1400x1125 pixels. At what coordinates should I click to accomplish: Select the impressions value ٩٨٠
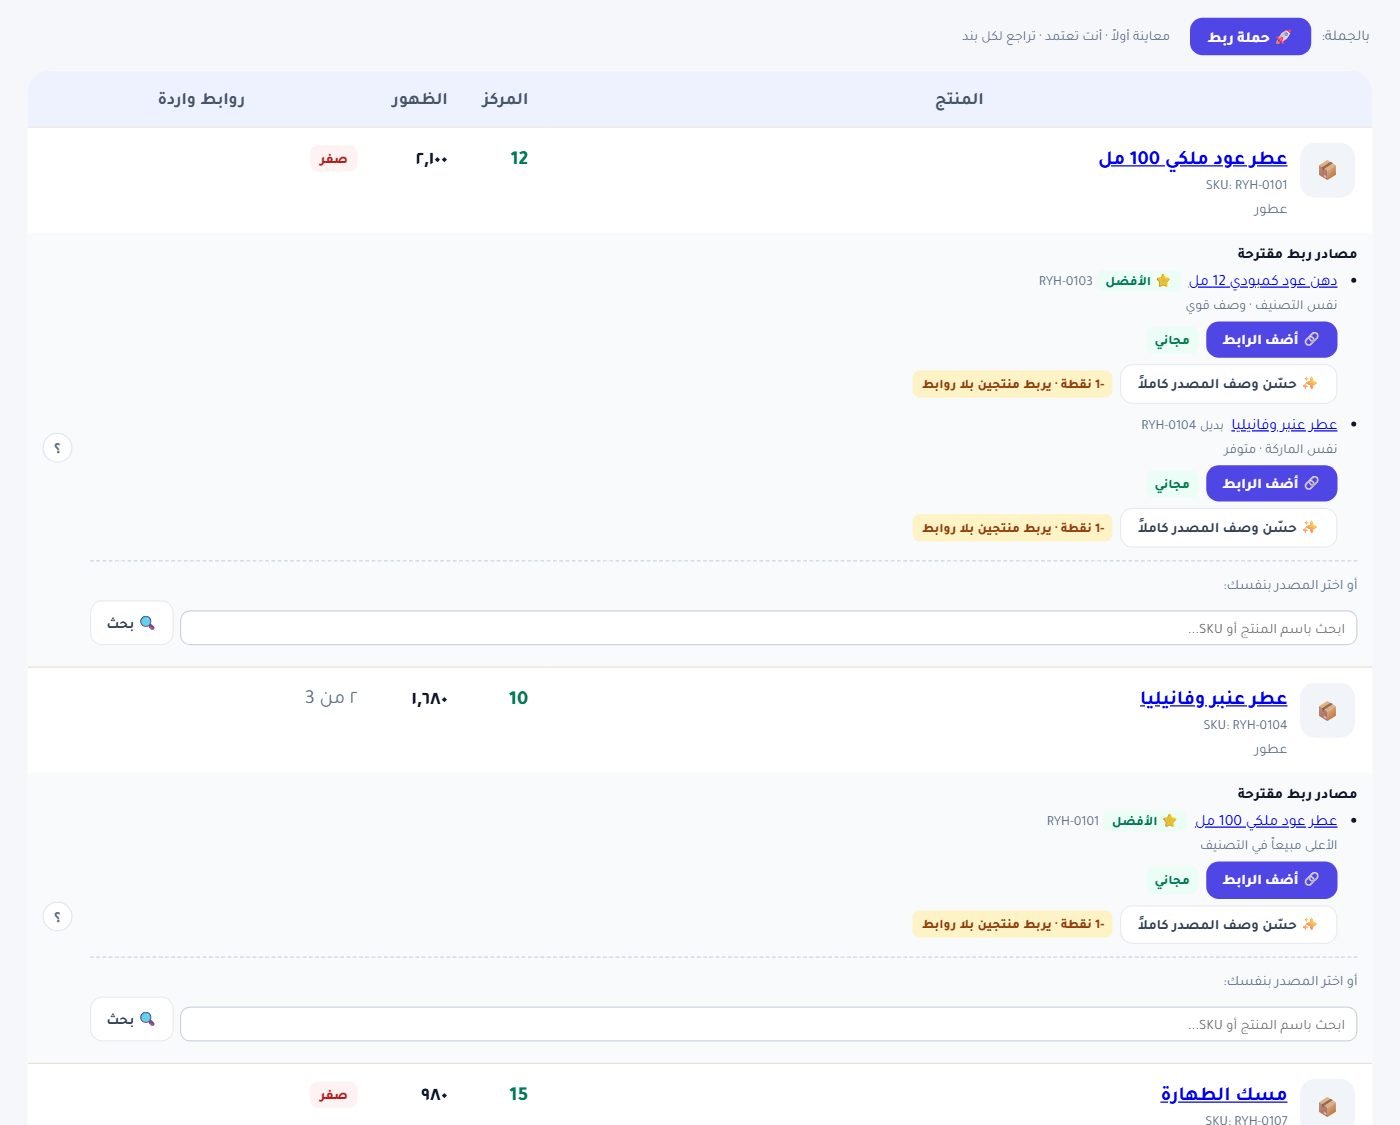pyautogui.click(x=434, y=1094)
